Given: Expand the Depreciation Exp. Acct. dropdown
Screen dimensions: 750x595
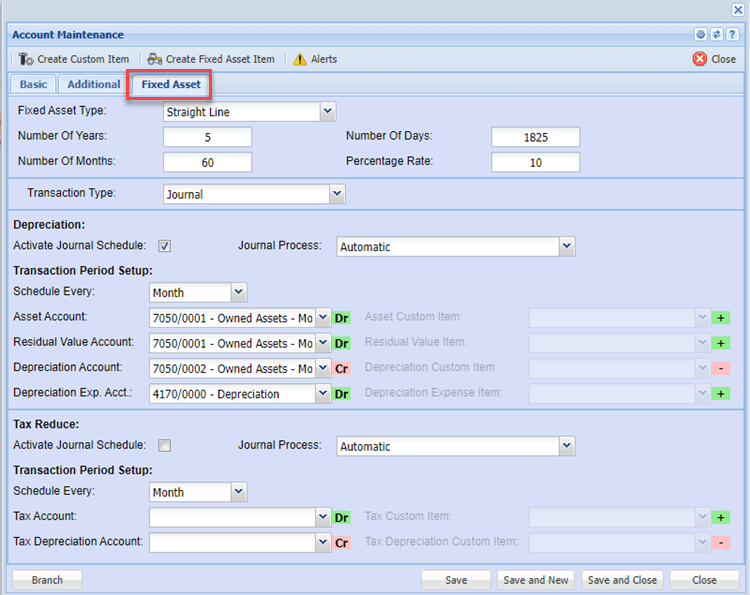Looking at the screenshot, I should pos(323,394).
